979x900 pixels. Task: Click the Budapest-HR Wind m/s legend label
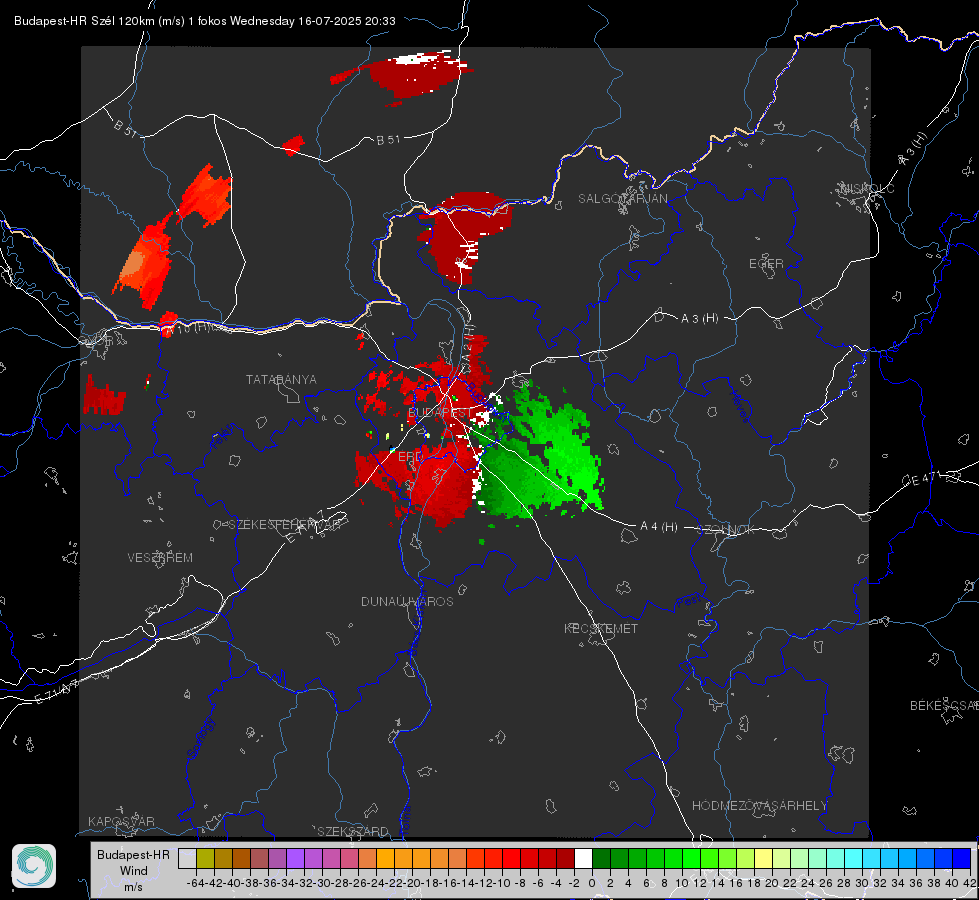[134, 871]
